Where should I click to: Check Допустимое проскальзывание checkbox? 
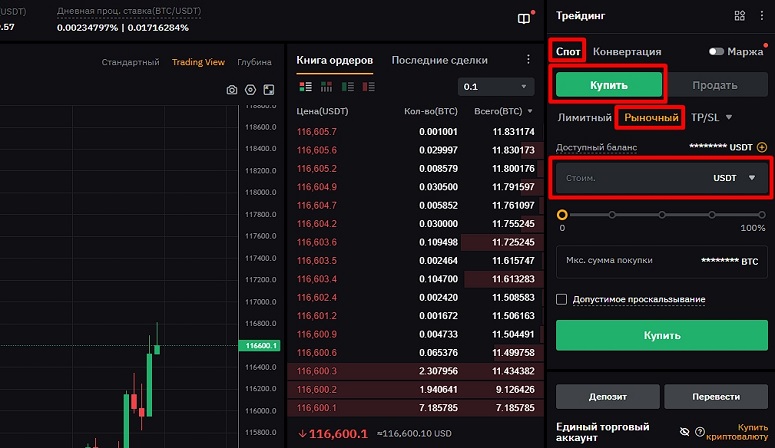click(x=561, y=299)
